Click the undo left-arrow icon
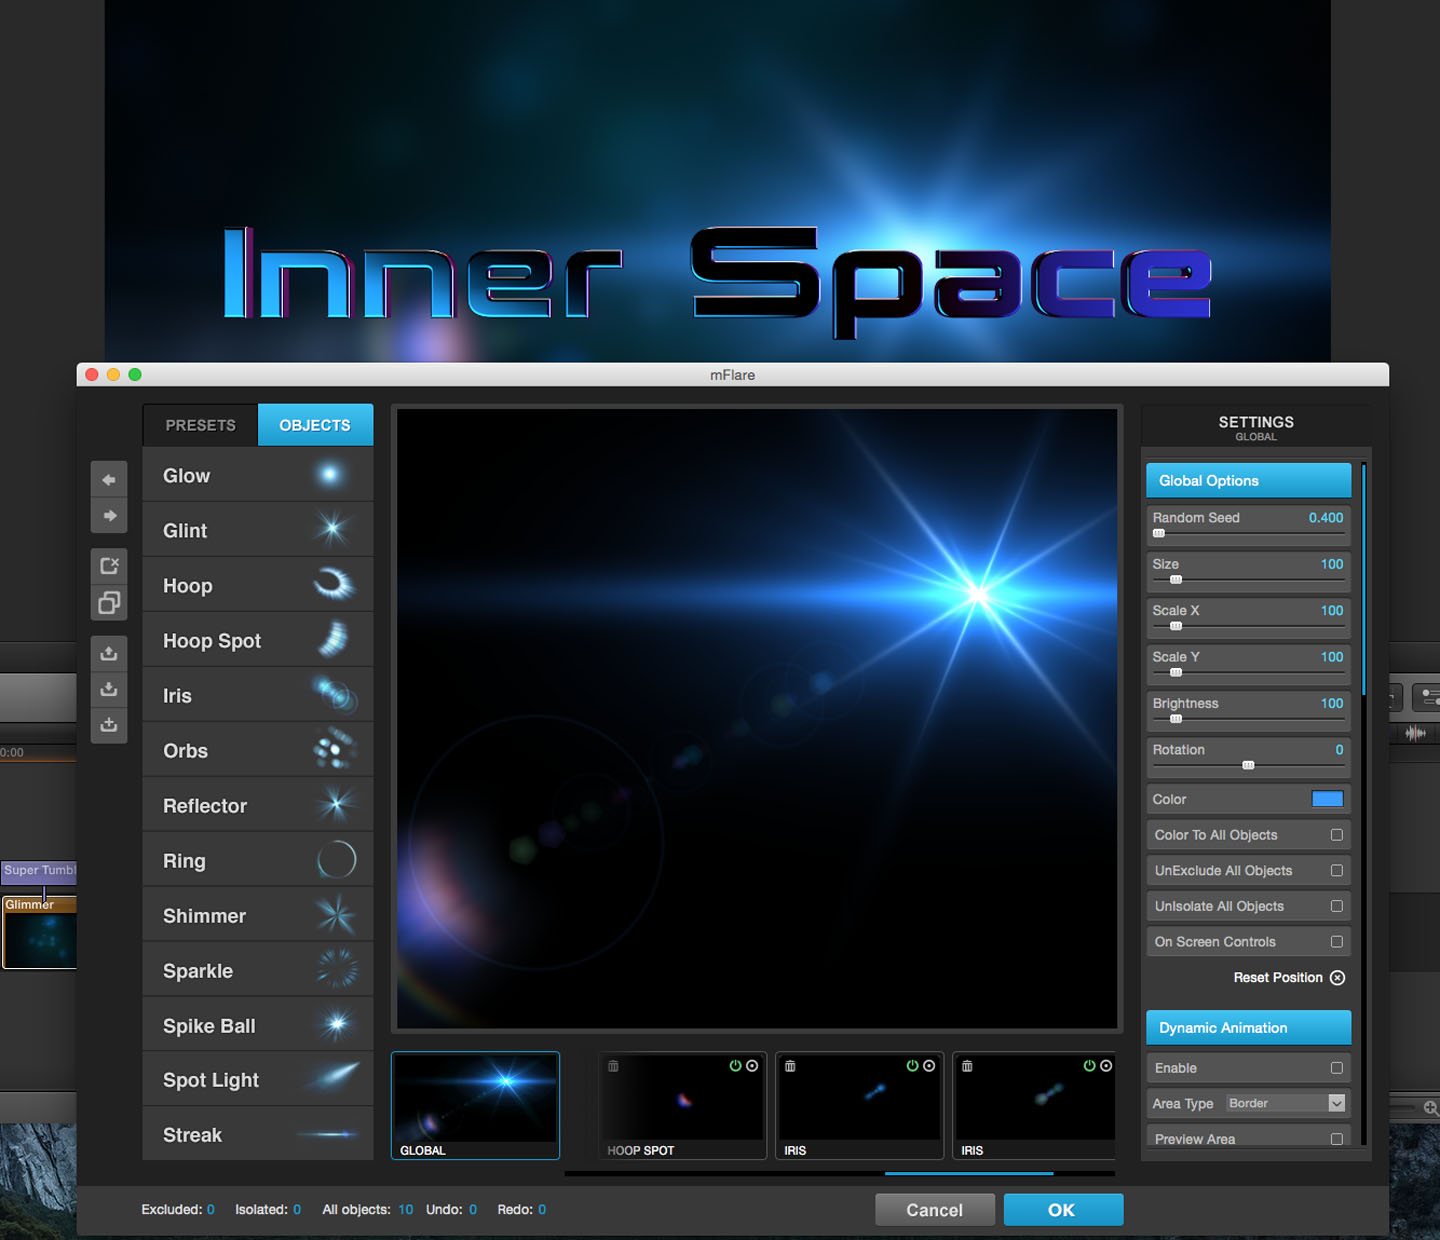The height and width of the screenshot is (1240, 1440). click(x=109, y=480)
